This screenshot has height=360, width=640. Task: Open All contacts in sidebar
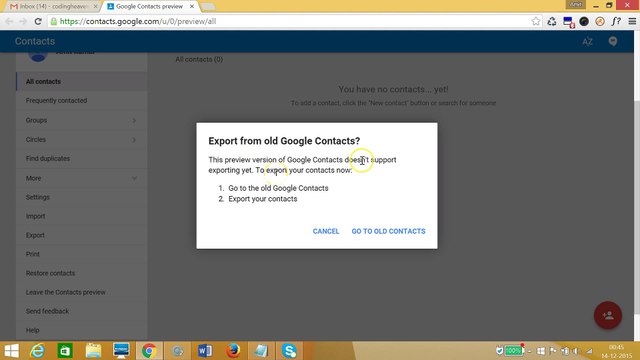pos(82,82)
